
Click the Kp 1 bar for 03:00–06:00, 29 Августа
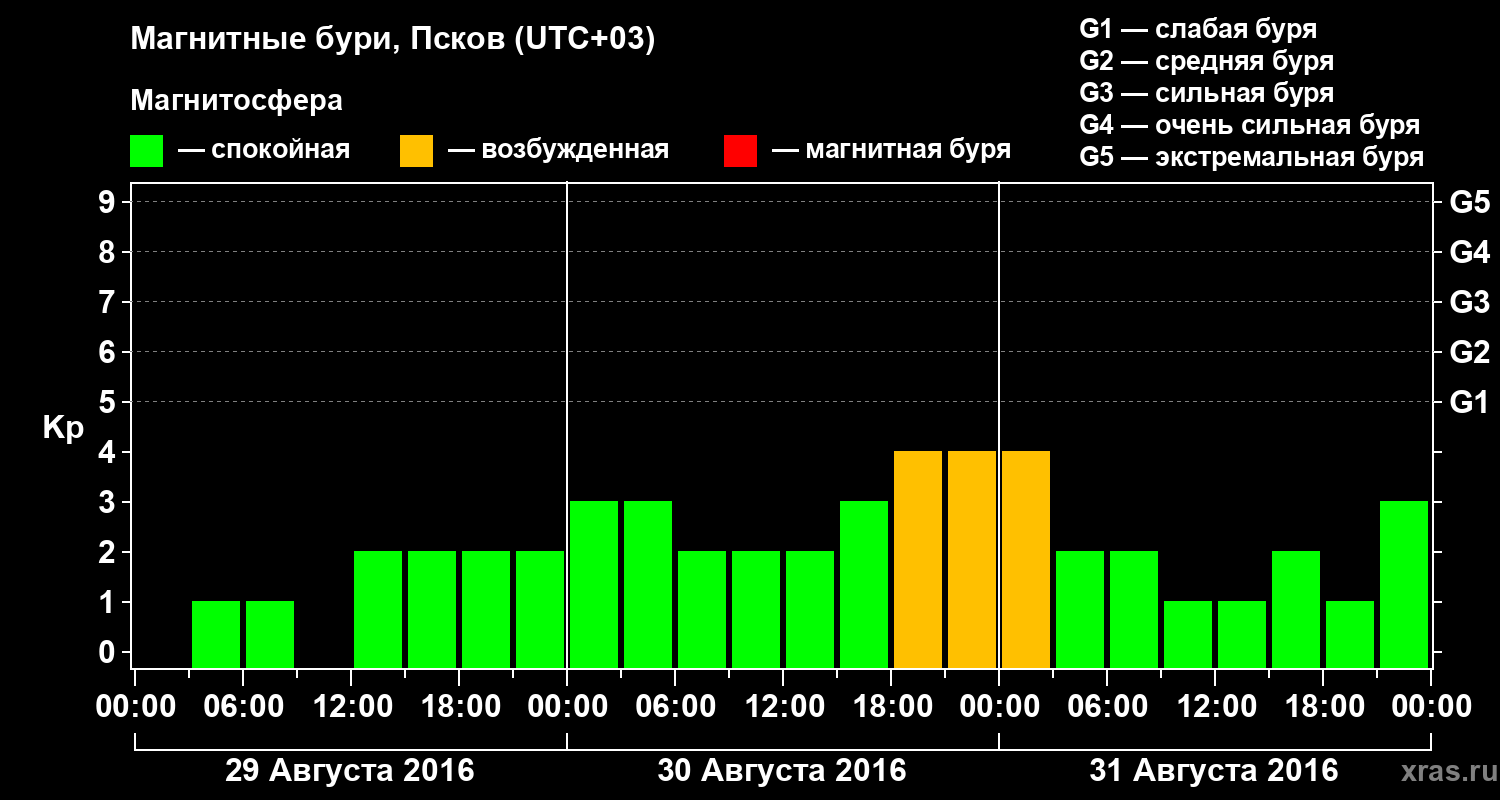[216, 634]
